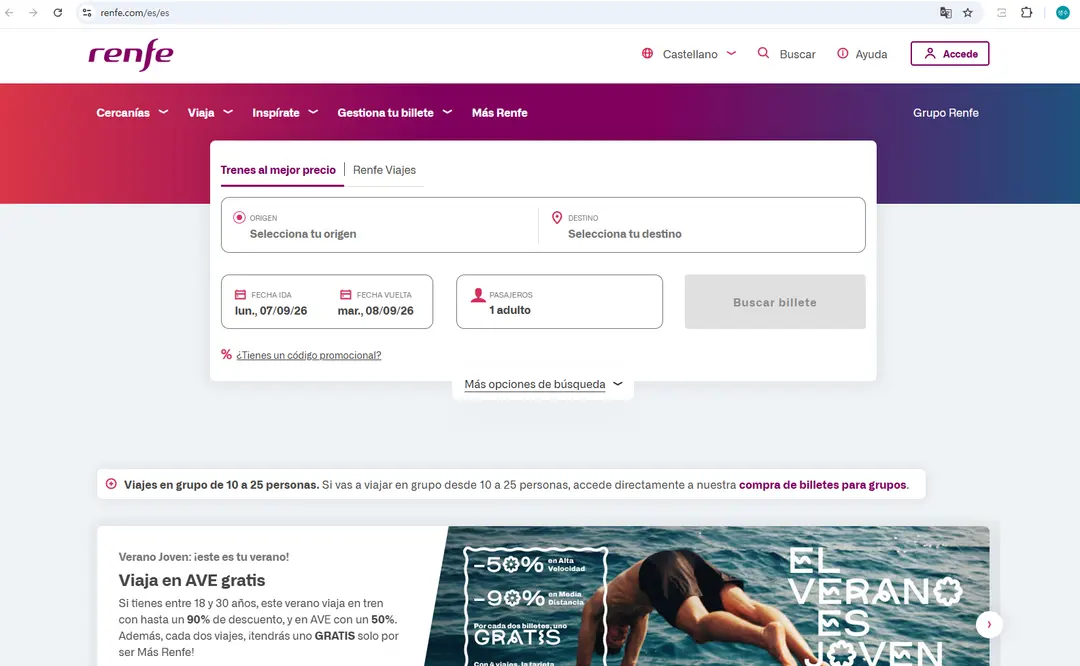This screenshot has height=666, width=1080.
Task: Click the destination pin icon
Action: tap(557, 218)
